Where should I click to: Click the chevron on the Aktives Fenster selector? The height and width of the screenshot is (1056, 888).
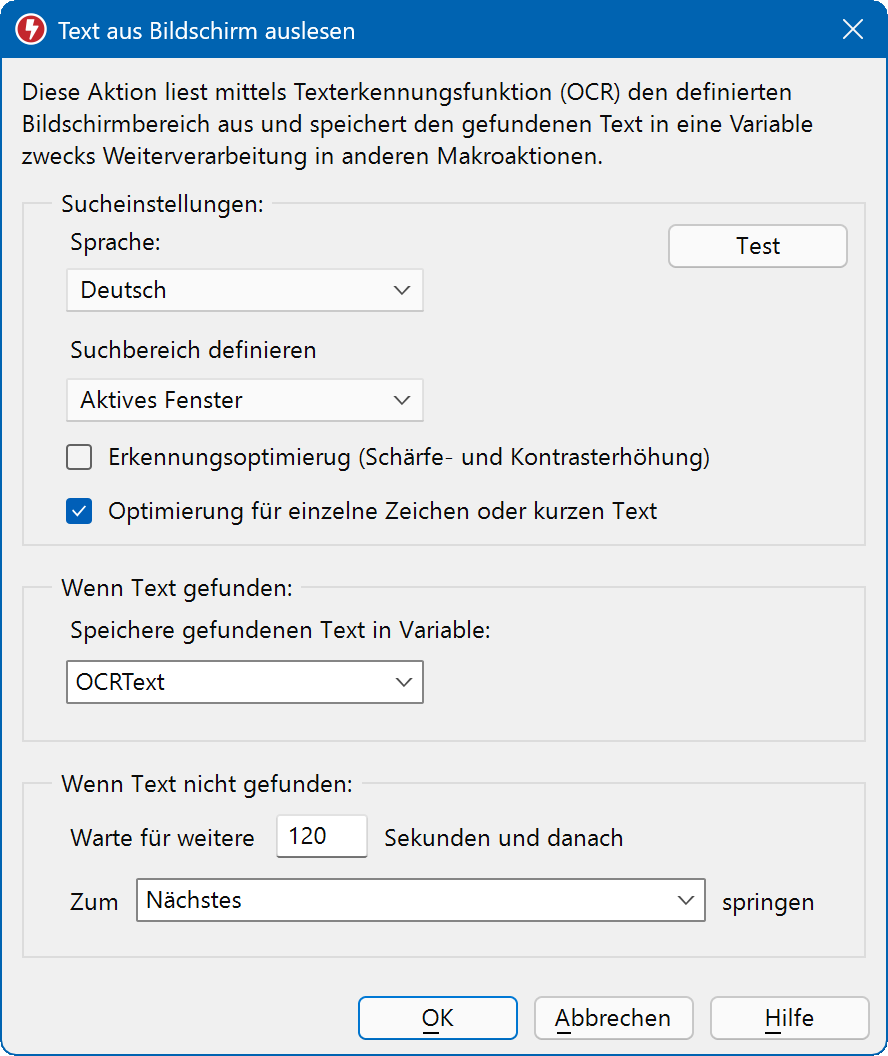[404, 400]
